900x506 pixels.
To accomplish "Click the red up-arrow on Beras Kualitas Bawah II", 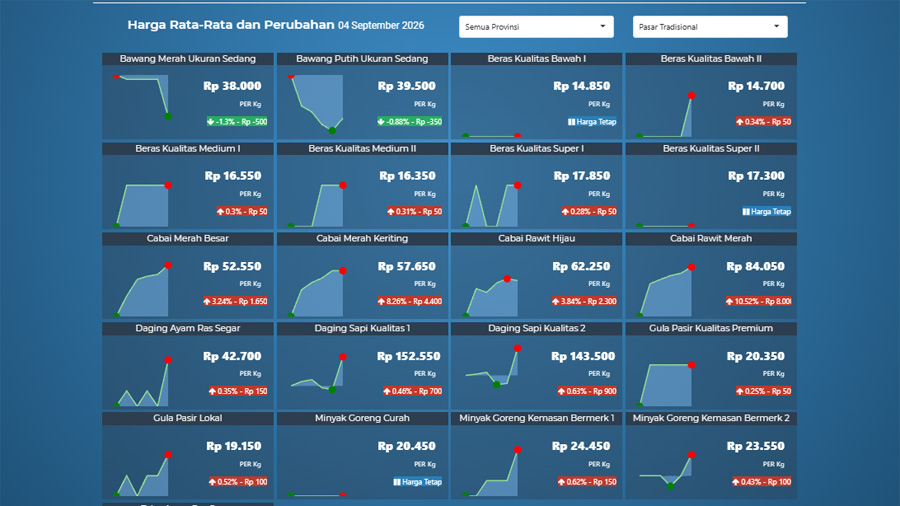I will pyautogui.click(x=740, y=122).
